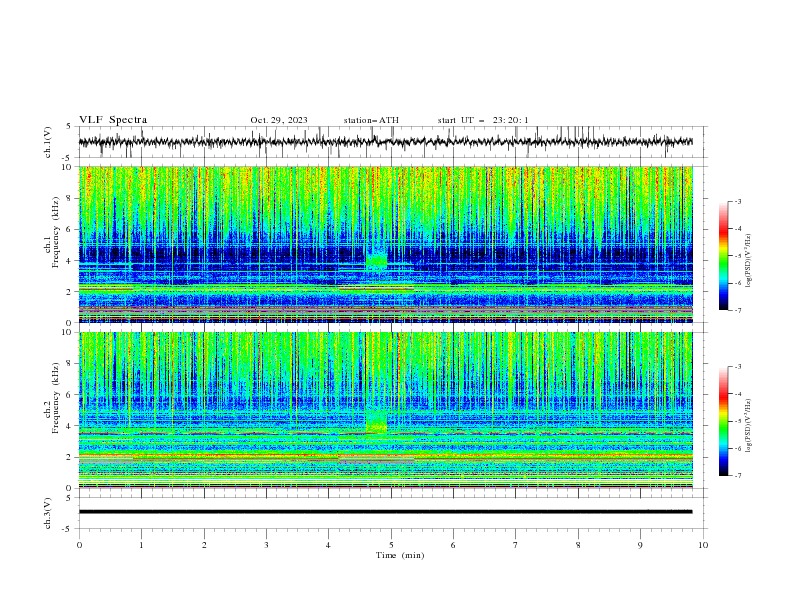Click the "ch.1(V)" axis label
The image size is (792, 612).
(x=48, y=142)
